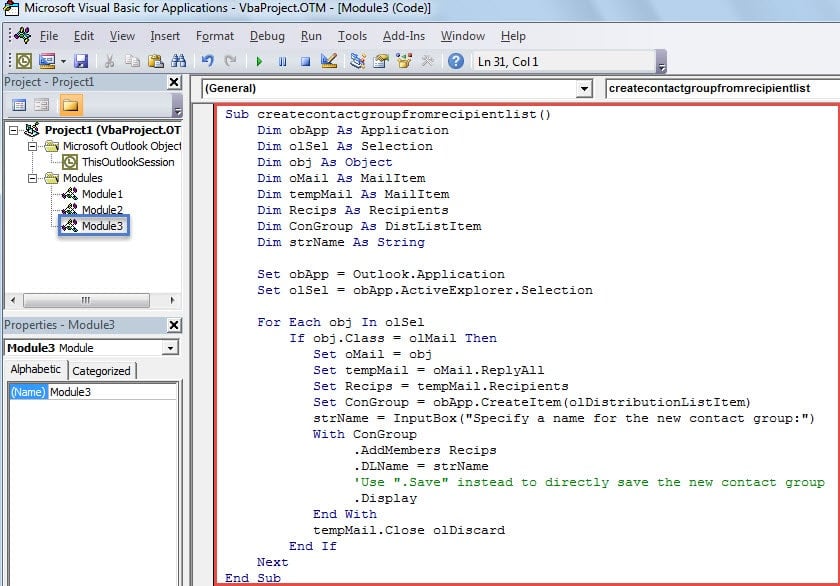840x586 pixels.
Task: Open the Run menu
Action: click(311, 36)
